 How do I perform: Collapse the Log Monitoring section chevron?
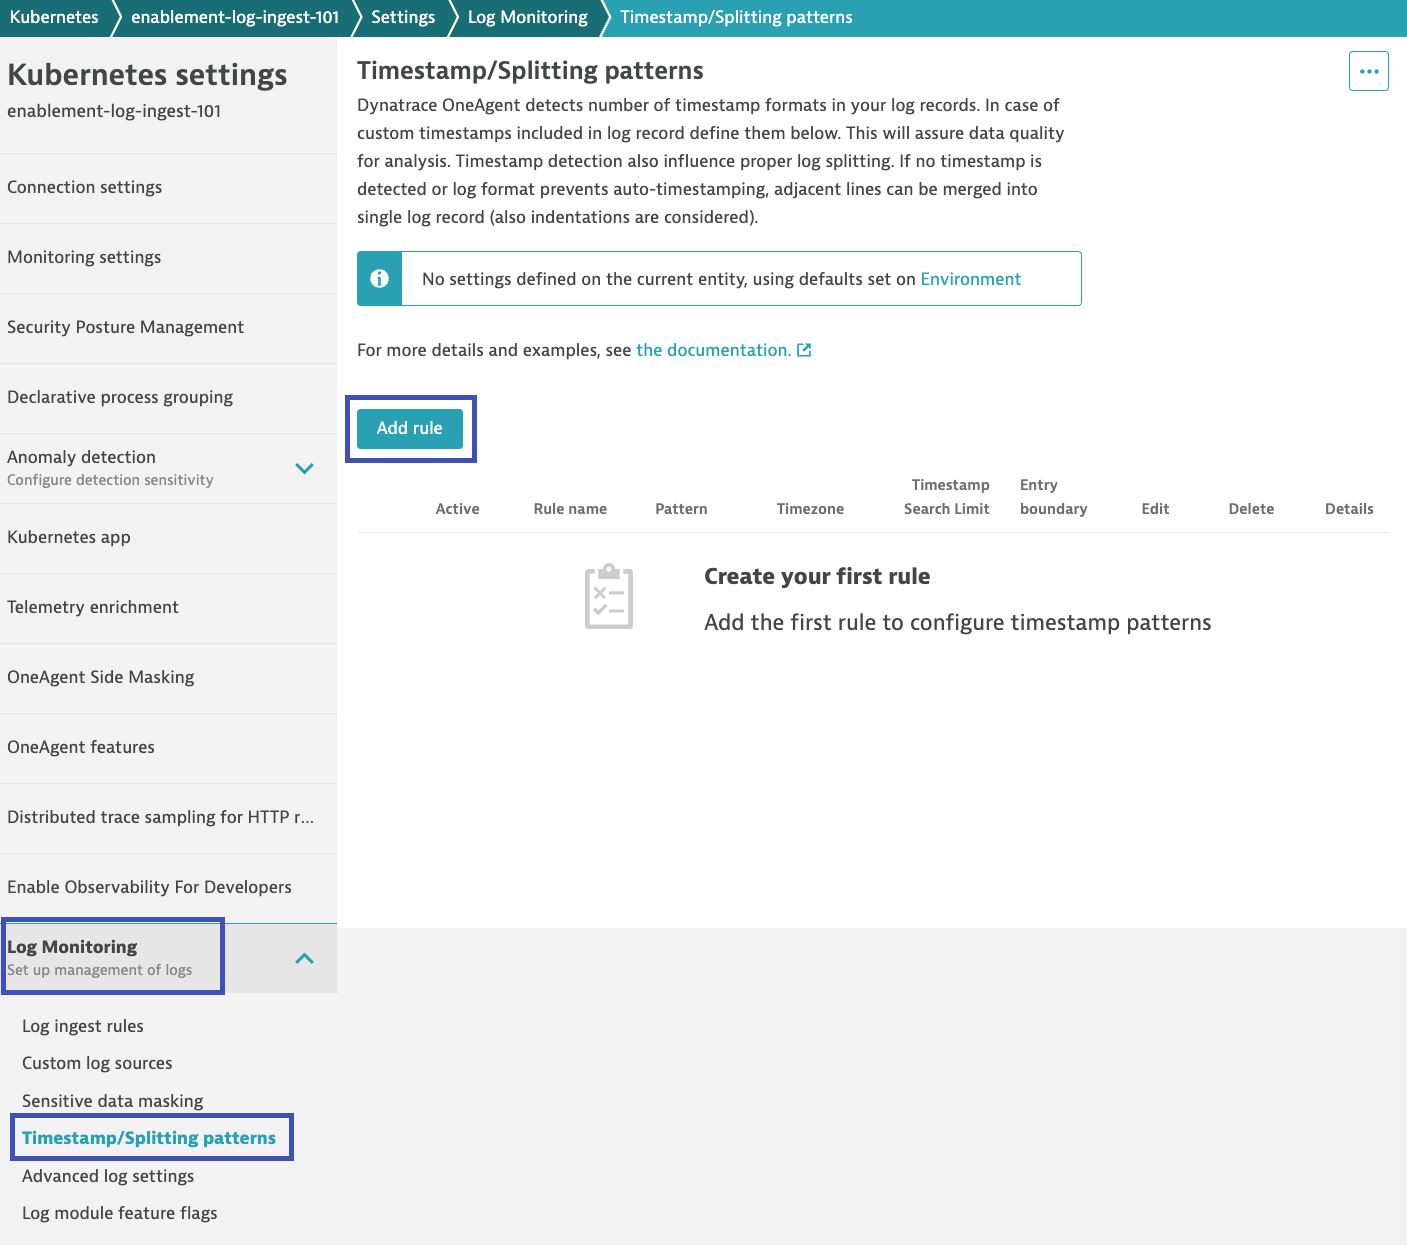pyautogui.click(x=305, y=958)
